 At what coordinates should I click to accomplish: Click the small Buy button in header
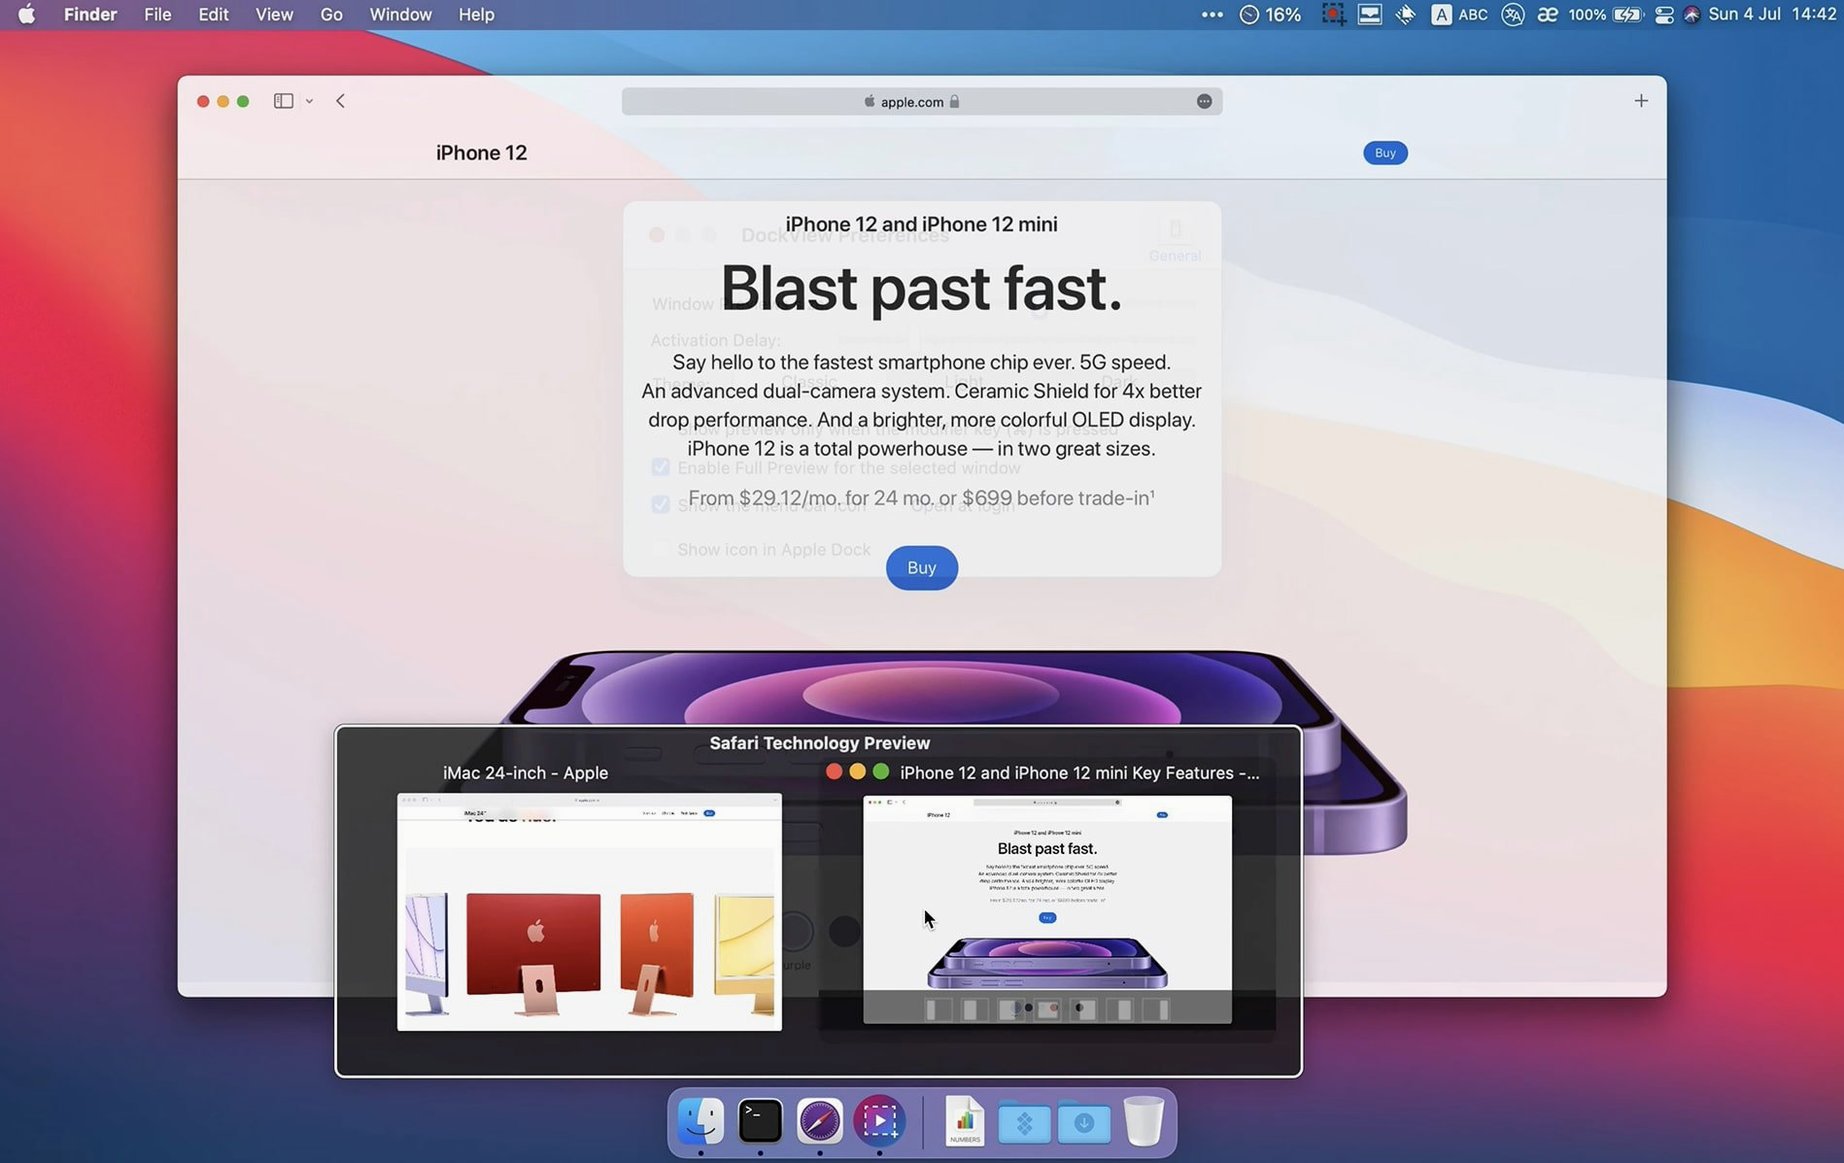[1385, 153]
